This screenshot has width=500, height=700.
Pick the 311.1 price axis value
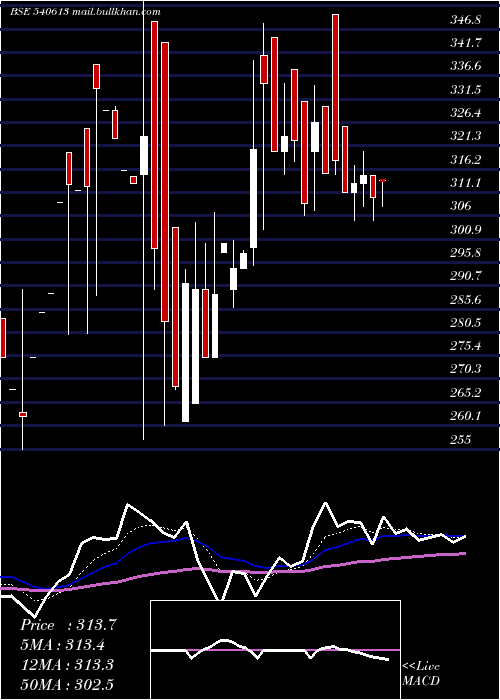[466, 183]
